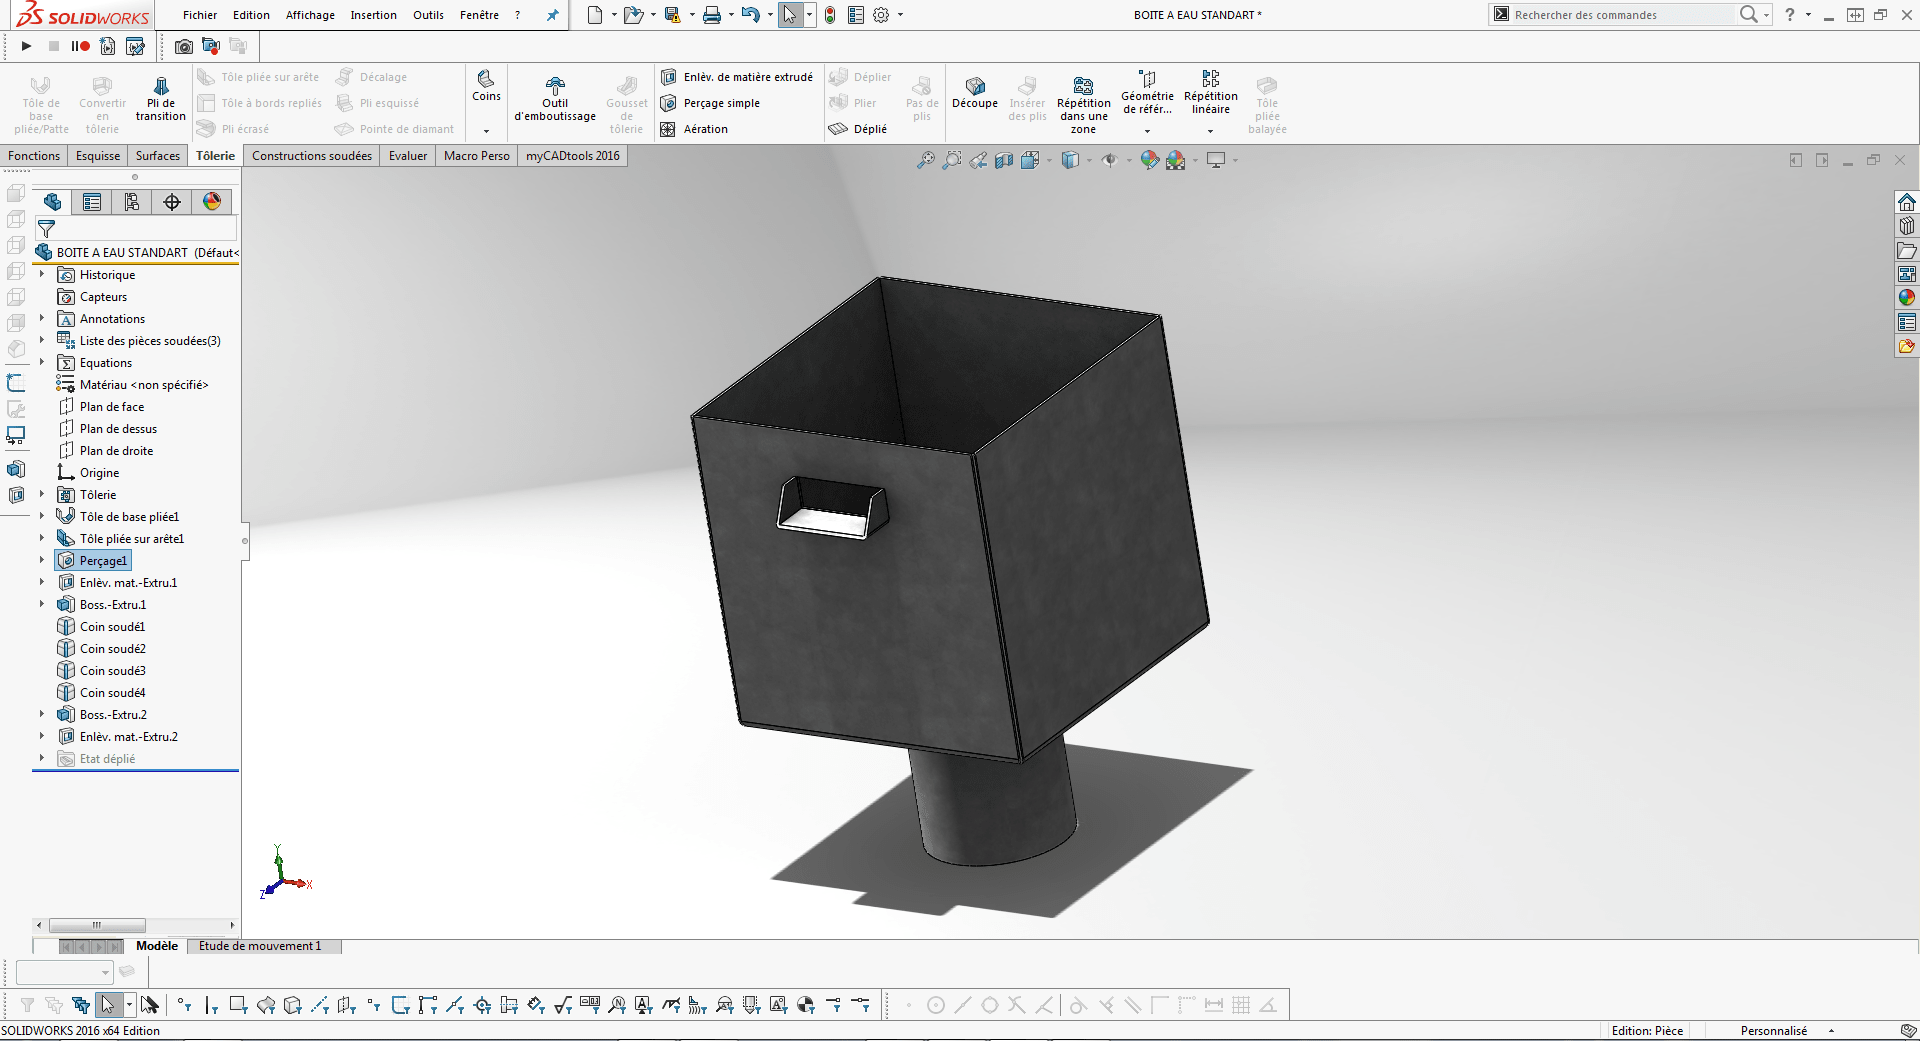
Task: Click the Pli de transition tool
Action: [x=160, y=98]
